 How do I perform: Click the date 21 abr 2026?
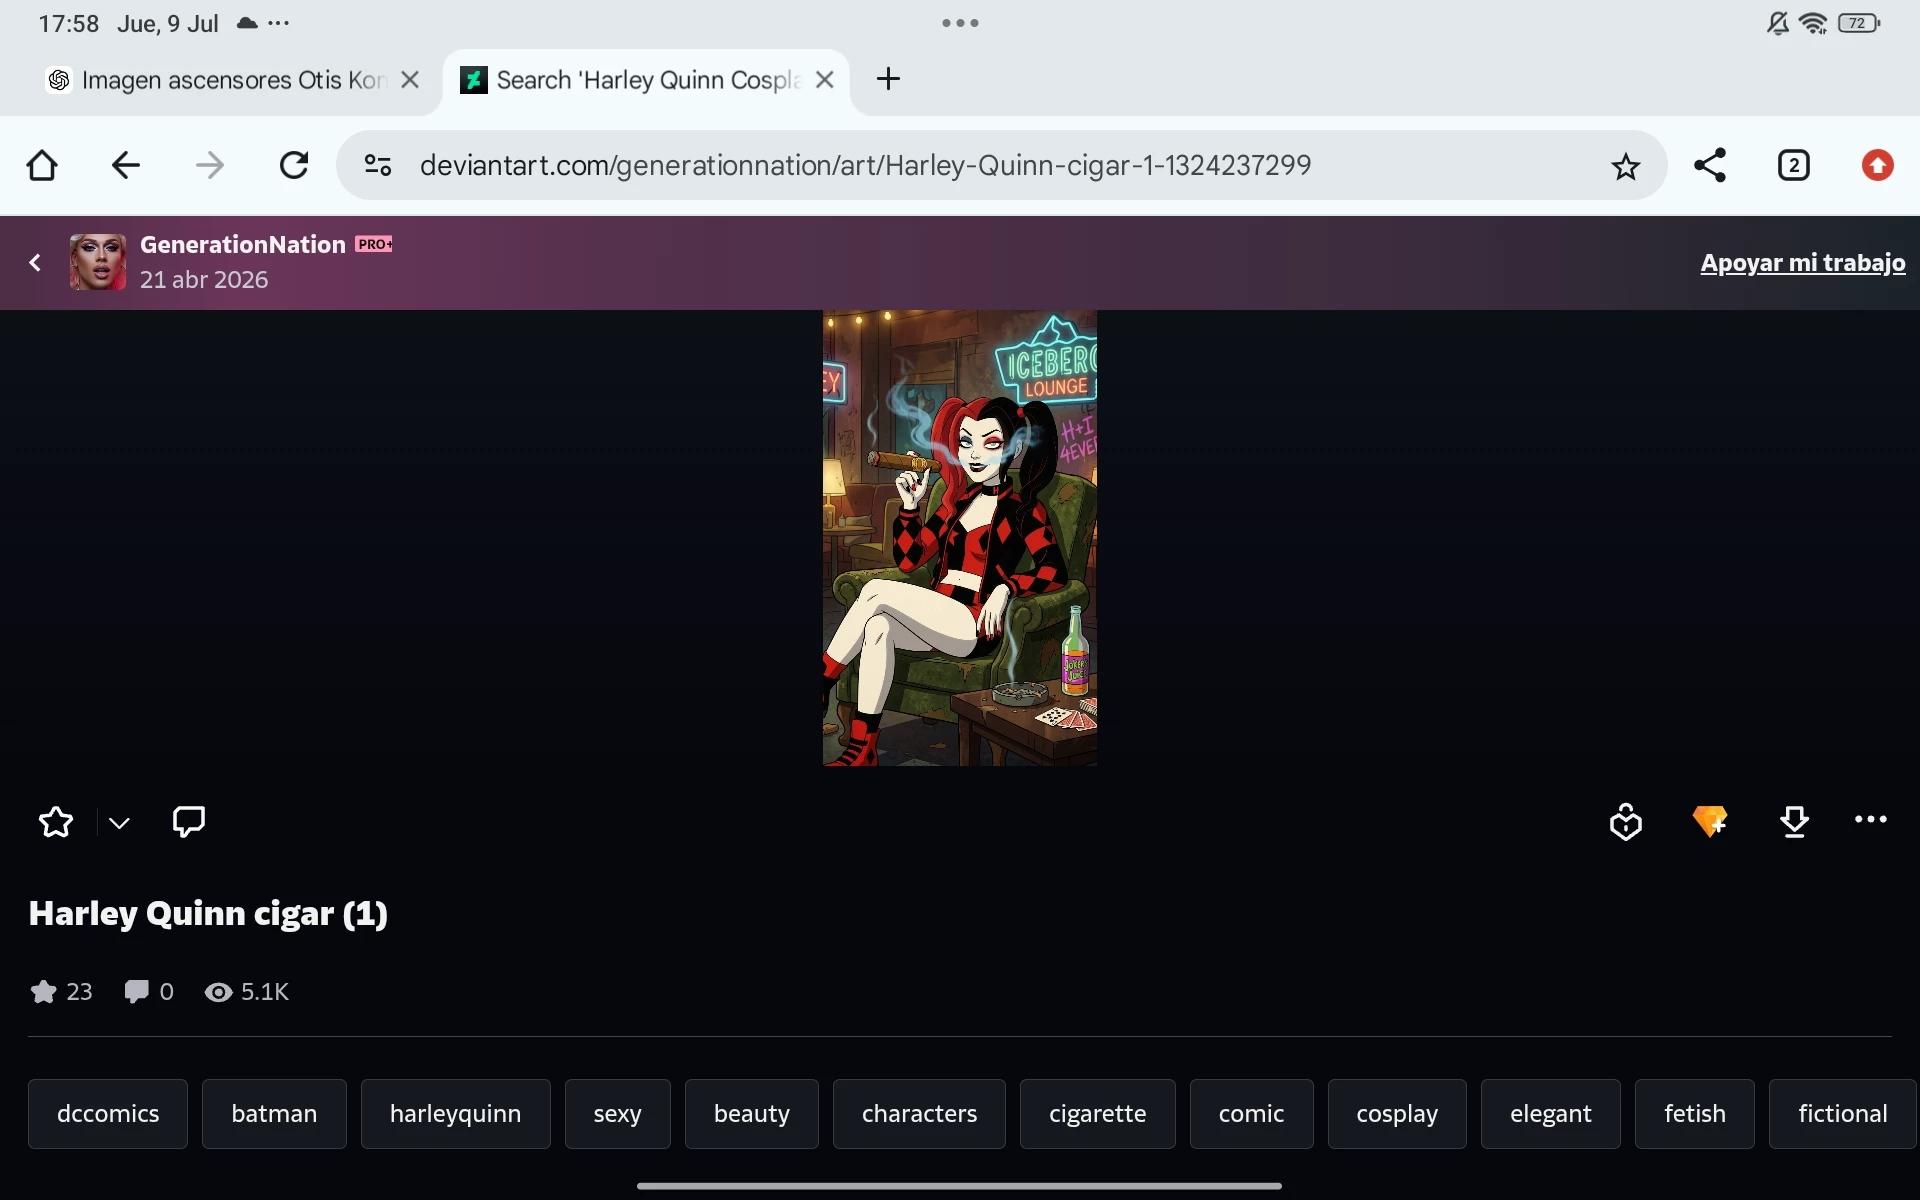point(204,280)
